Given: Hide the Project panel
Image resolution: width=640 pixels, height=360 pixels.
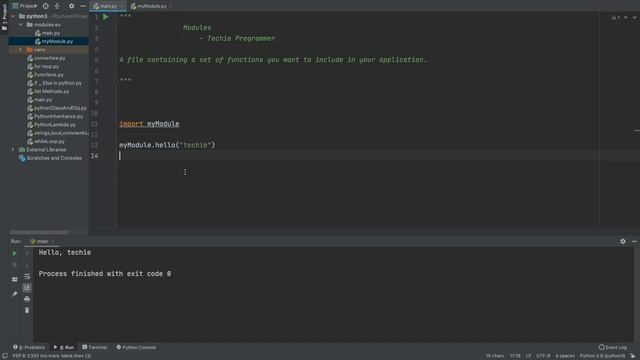Looking at the screenshot, I should [x=83, y=6].
